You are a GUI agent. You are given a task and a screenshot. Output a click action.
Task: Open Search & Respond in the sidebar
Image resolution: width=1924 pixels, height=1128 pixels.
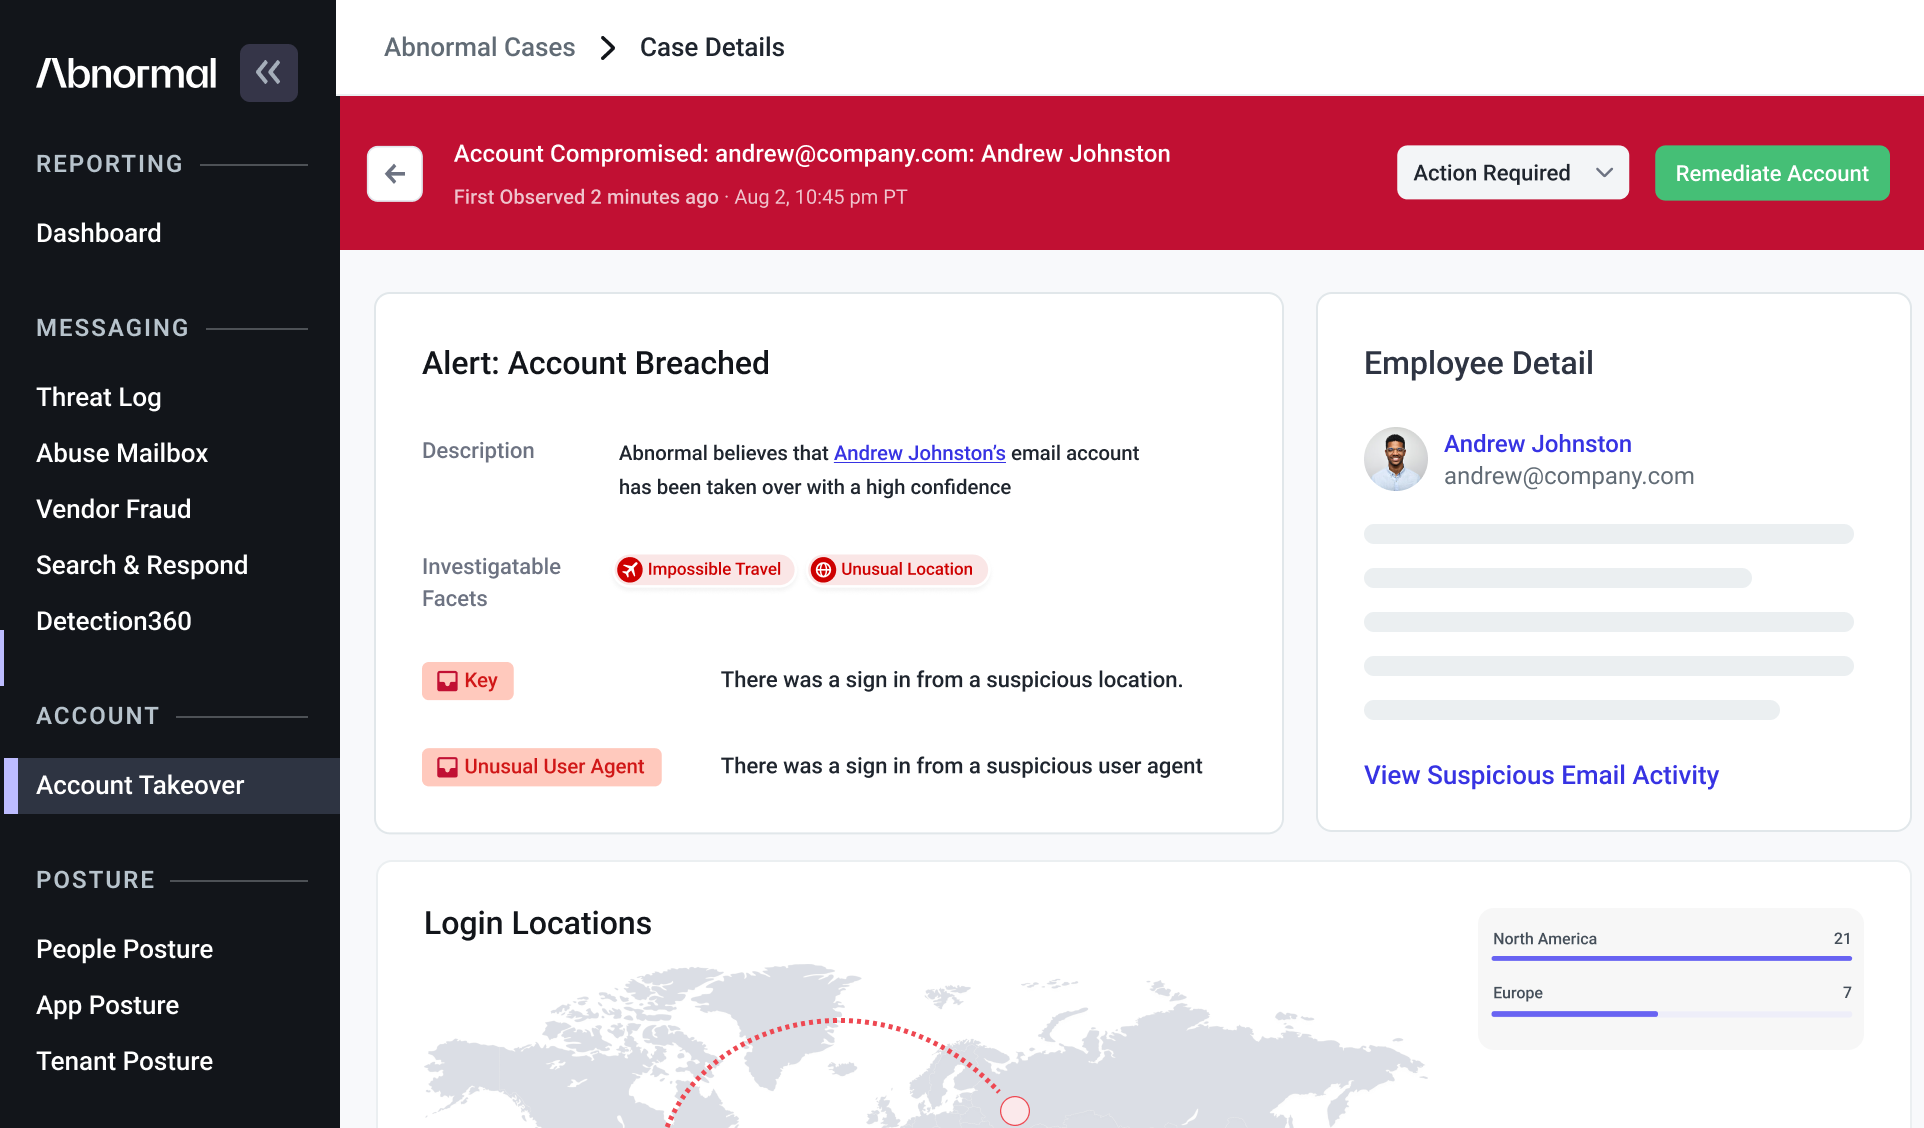click(142, 565)
